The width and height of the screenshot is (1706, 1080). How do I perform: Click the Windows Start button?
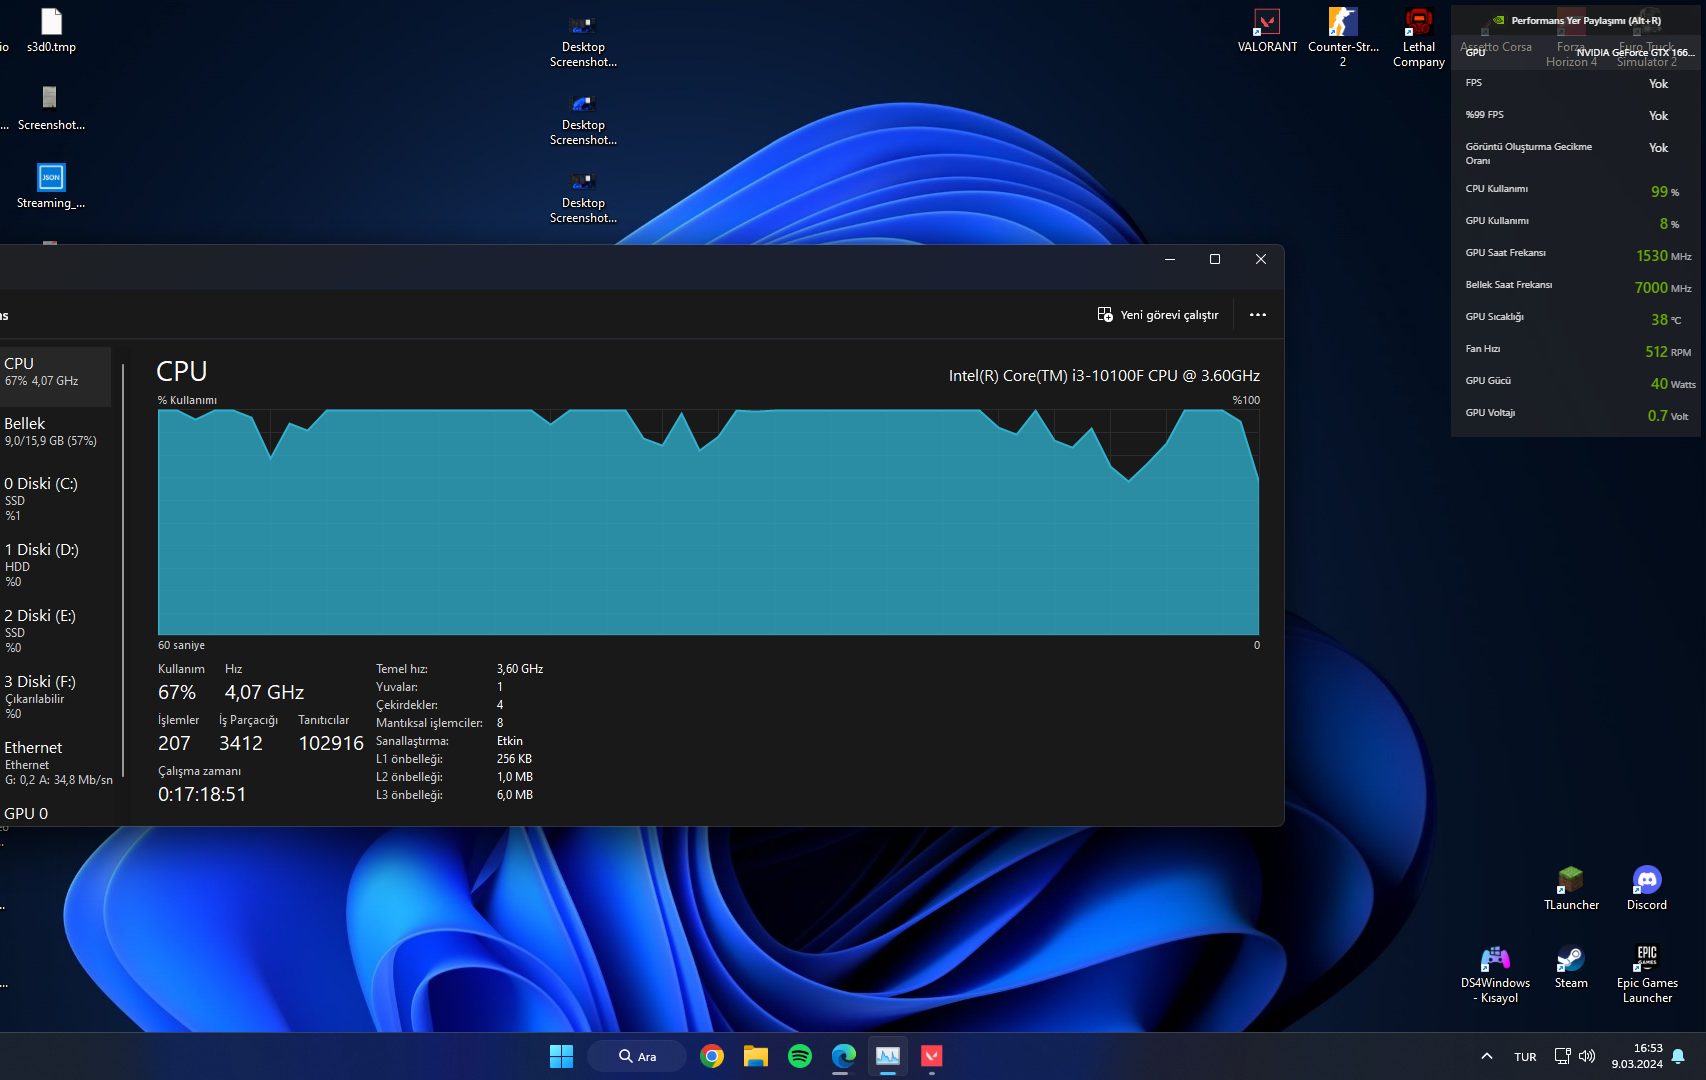[561, 1056]
